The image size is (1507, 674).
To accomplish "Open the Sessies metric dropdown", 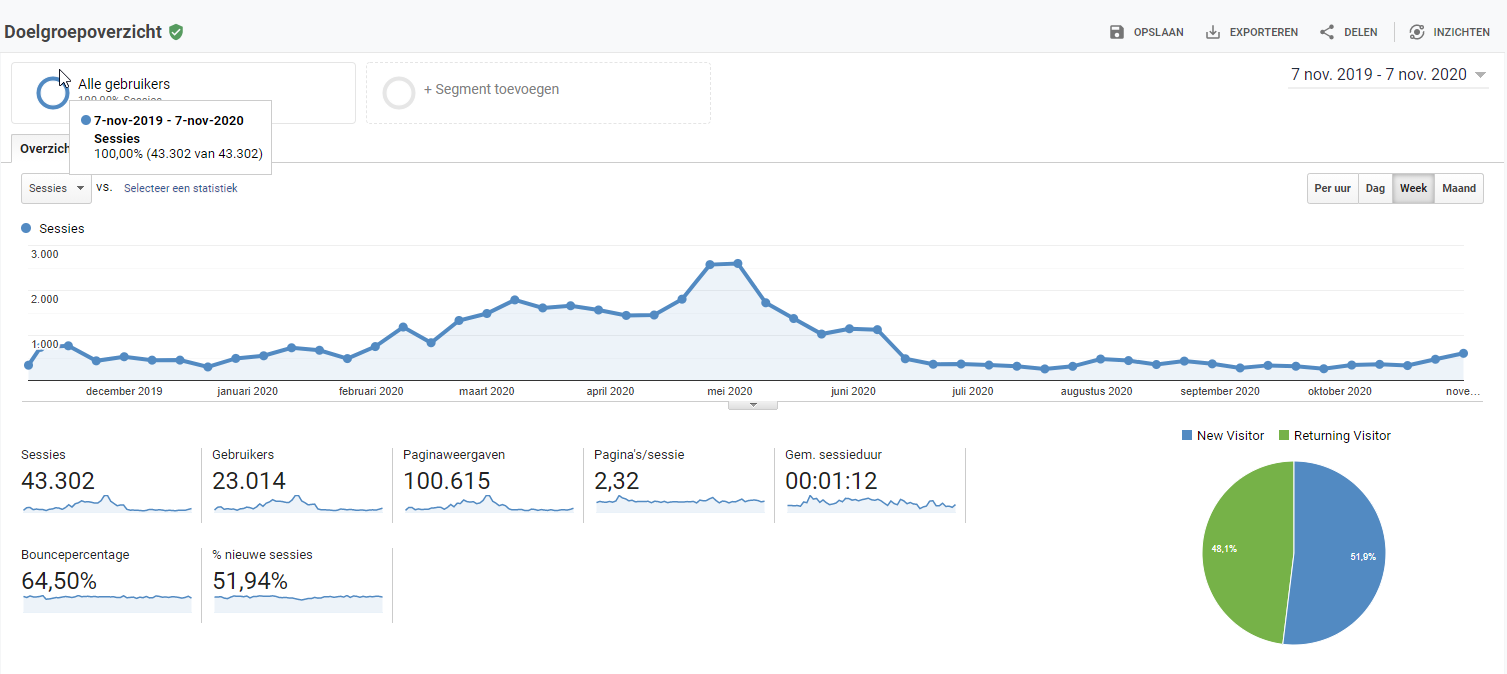I will [x=56, y=188].
